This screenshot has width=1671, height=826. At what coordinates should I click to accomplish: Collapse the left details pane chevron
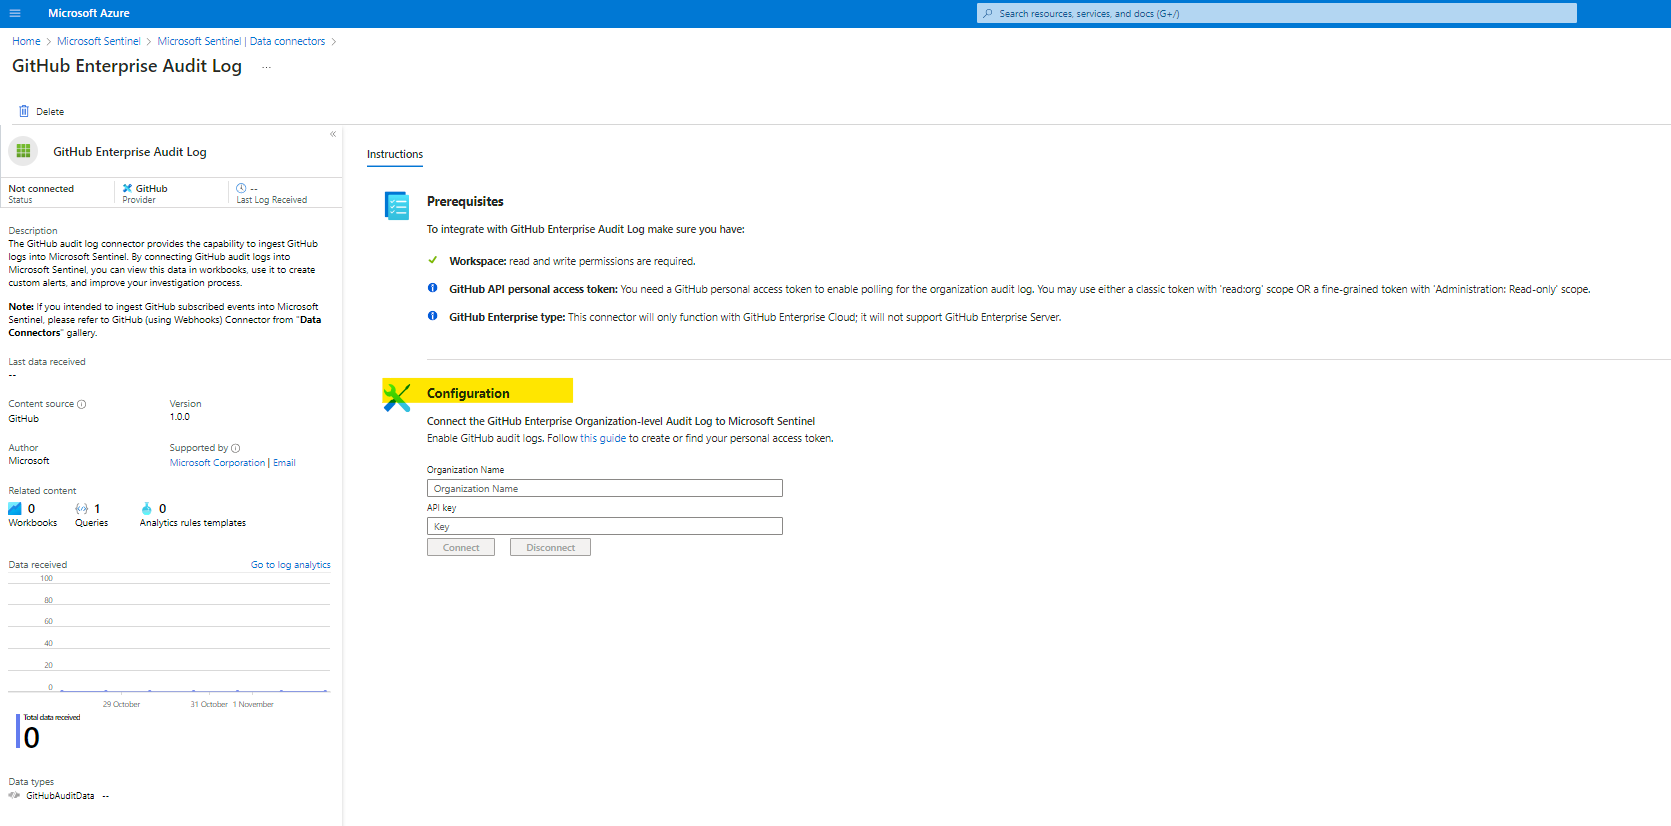pos(333,134)
